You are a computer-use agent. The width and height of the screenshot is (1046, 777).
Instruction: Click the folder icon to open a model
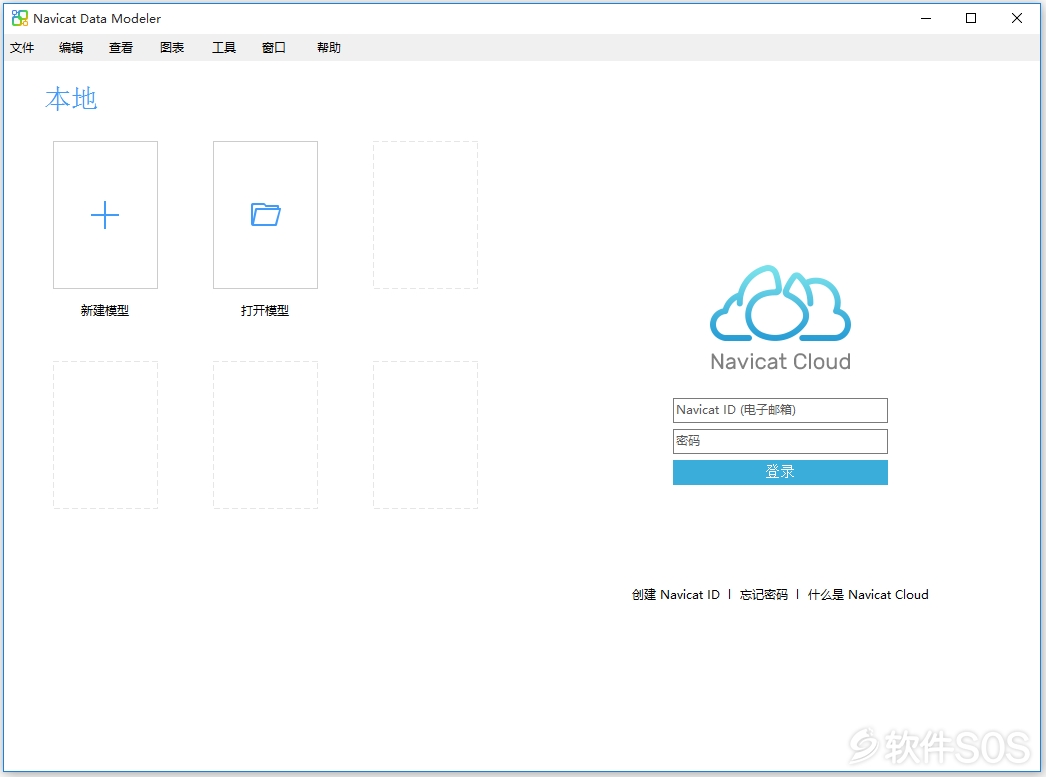pyautogui.click(x=266, y=214)
